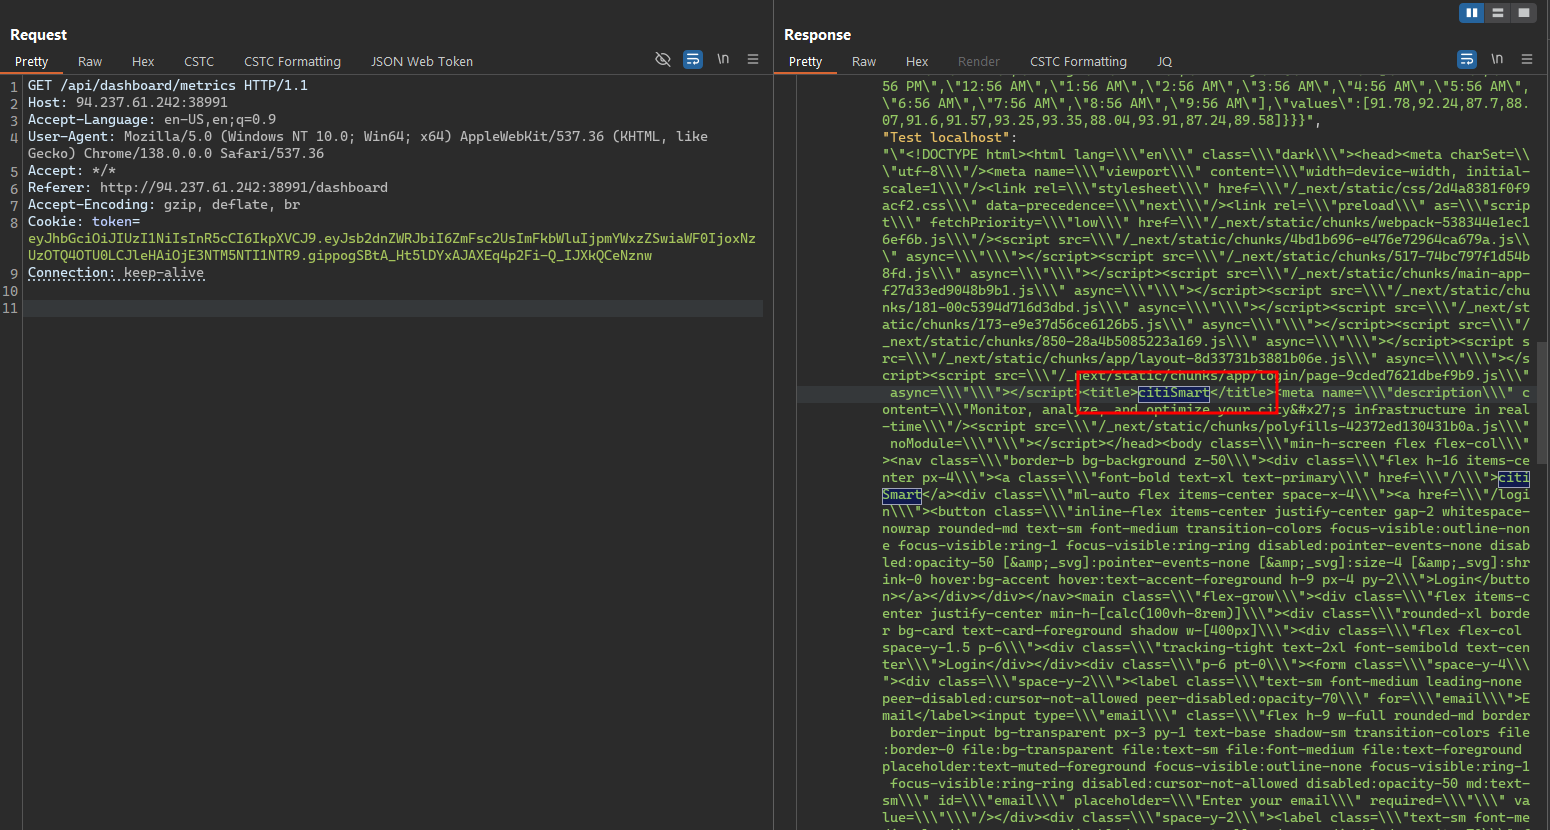Open the JQ tab in Response
This screenshot has height=830, width=1550.
pos(1164,62)
